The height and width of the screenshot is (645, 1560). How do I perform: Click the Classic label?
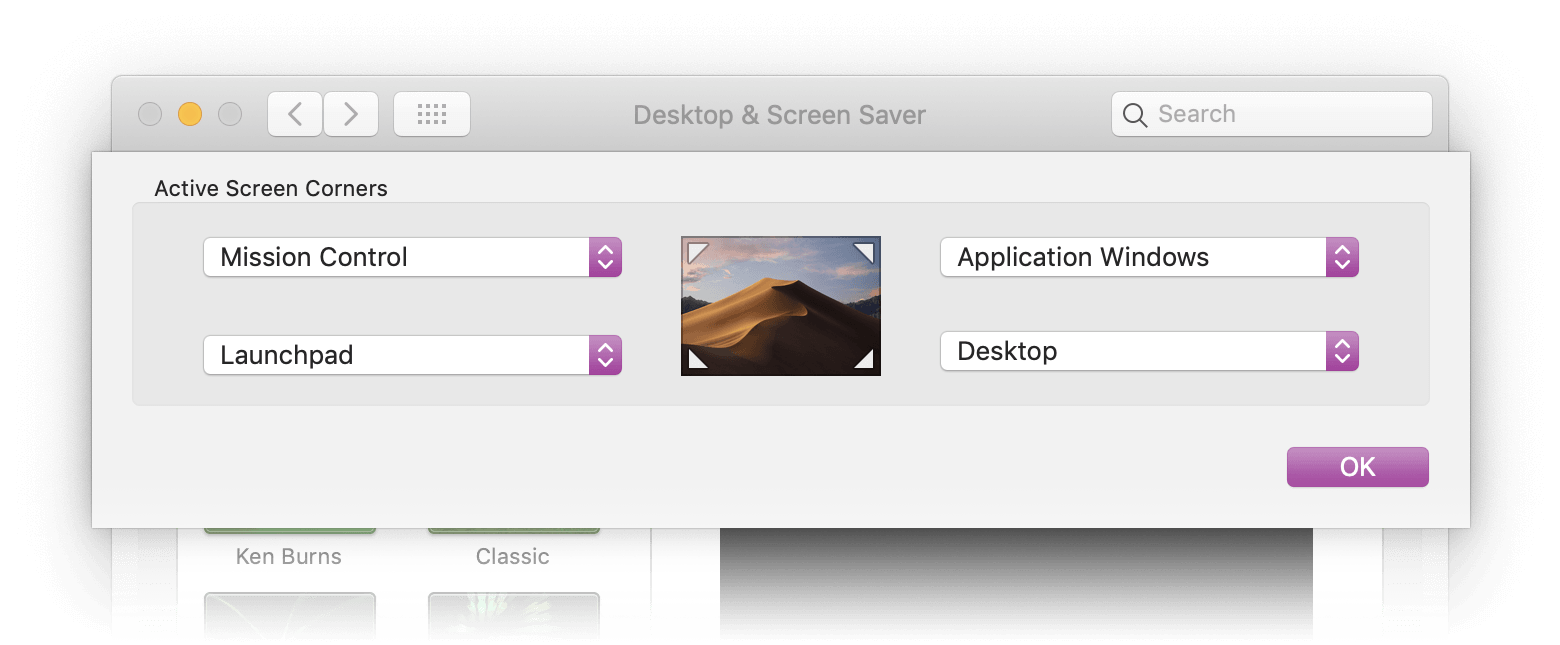point(513,557)
